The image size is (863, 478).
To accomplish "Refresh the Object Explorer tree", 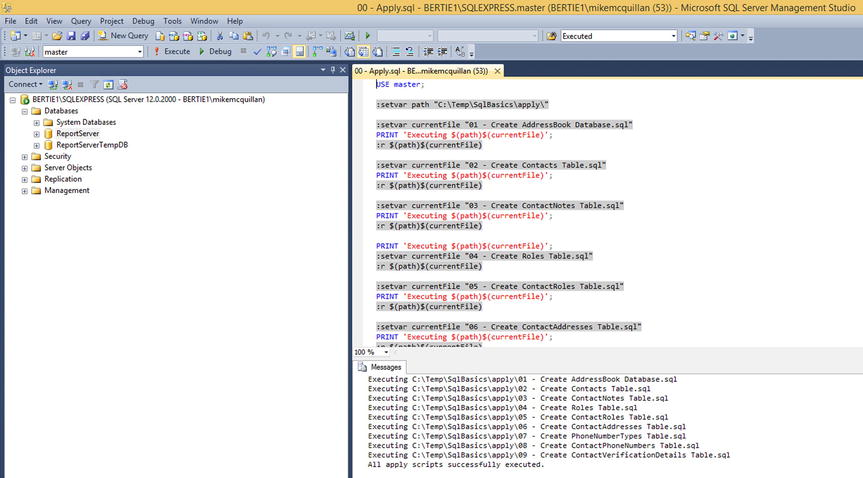I will pyautogui.click(x=109, y=85).
